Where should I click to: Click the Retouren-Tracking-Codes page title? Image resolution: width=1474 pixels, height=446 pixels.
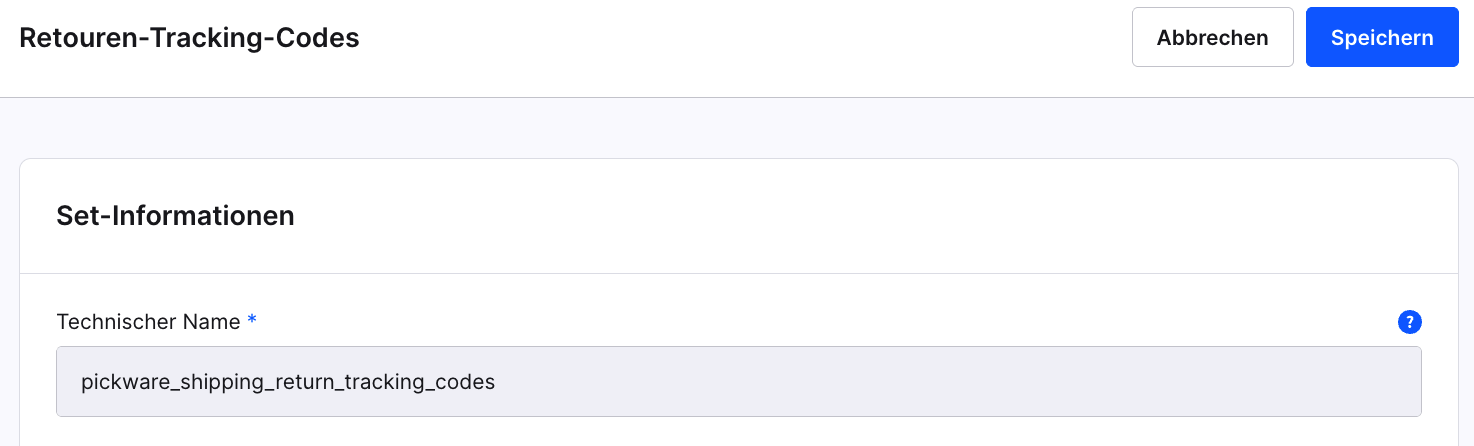tap(189, 38)
